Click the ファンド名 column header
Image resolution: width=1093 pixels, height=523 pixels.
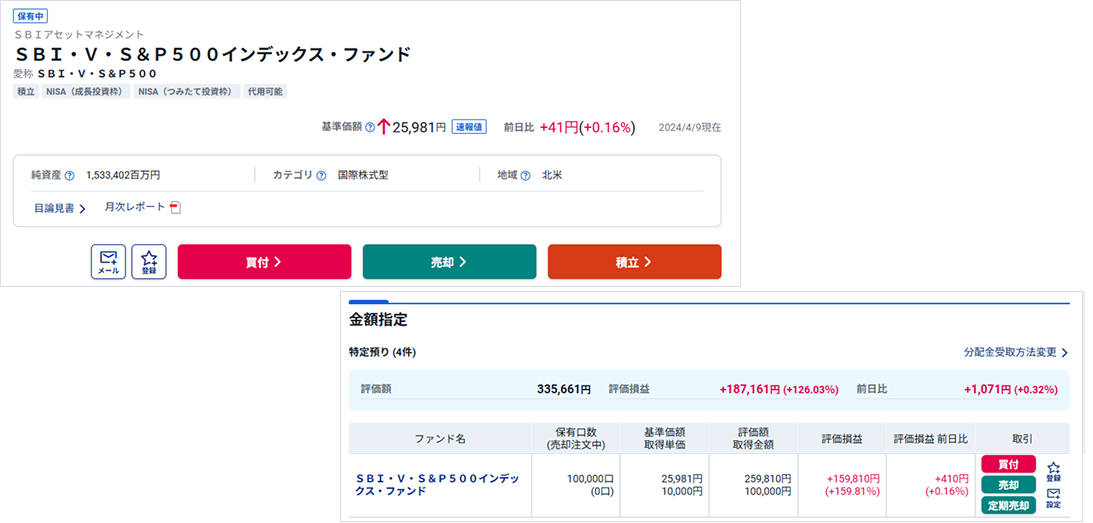pyautogui.click(x=440, y=439)
